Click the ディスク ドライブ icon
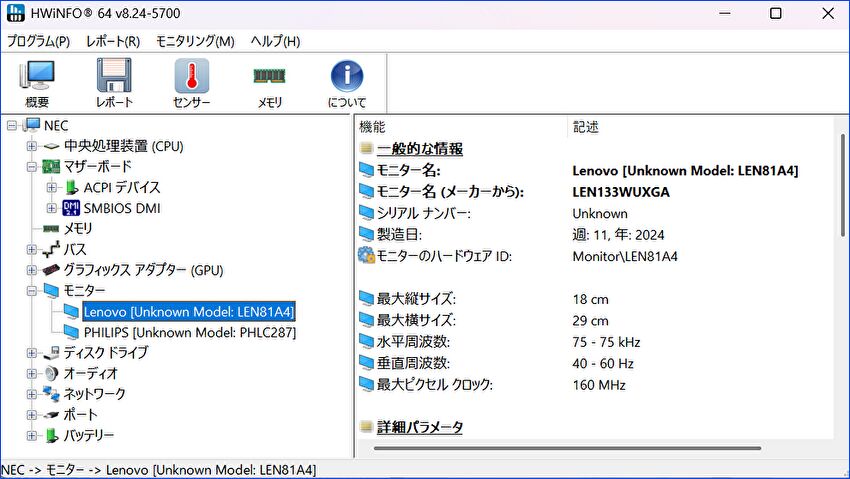This screenshot has width=850, height=479. [x=51, y=353]
